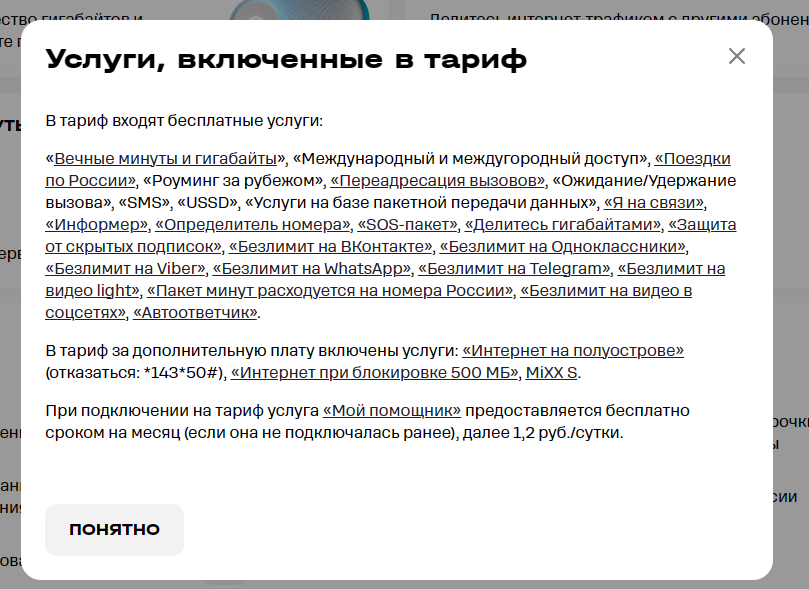Follow the «Безлимит на Viber» link

pos(125,269)
